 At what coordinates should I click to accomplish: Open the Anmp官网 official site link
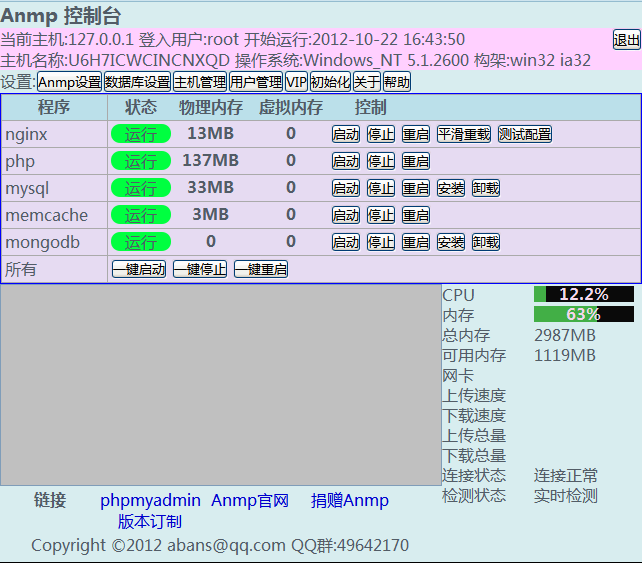(250, 500)
